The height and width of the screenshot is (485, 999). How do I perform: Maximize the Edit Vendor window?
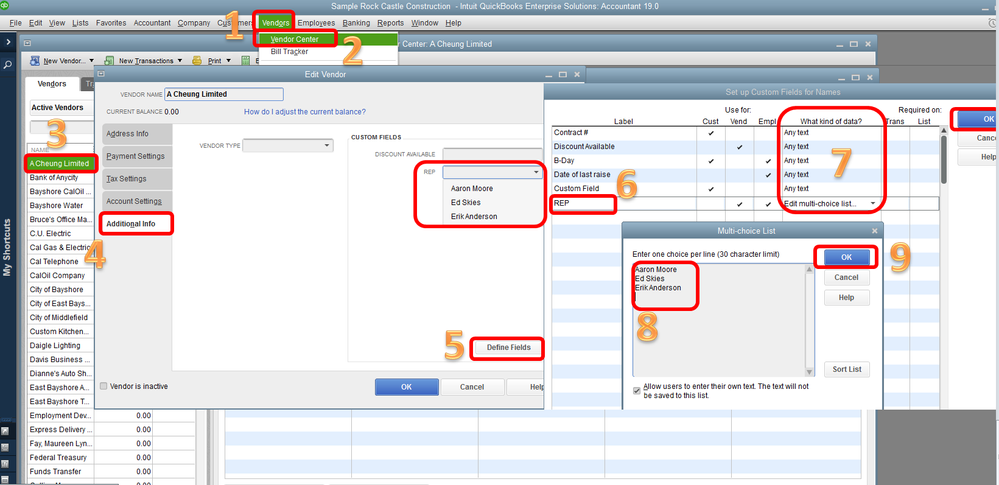click(x=563, y=75)
